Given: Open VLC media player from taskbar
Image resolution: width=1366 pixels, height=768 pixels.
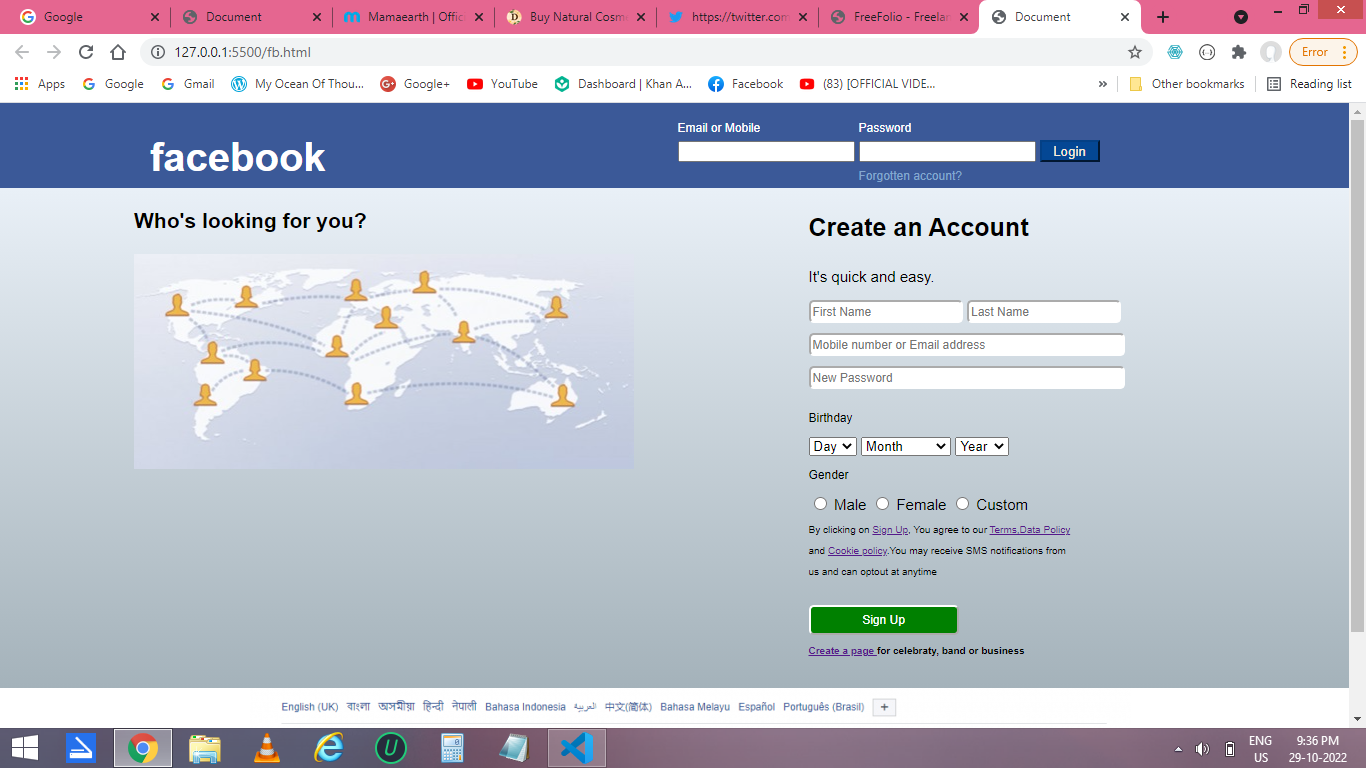Looking at the screenshot, I should (x=267, y=748).
